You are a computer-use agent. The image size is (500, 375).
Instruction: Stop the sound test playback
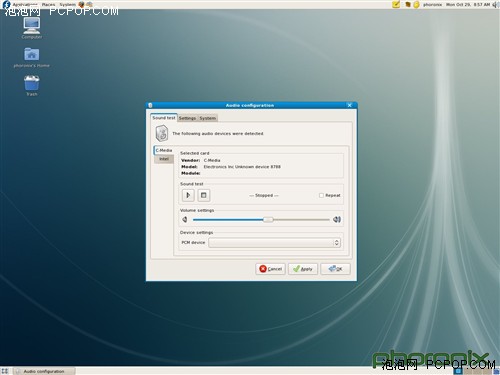click(x=204, y=195)
